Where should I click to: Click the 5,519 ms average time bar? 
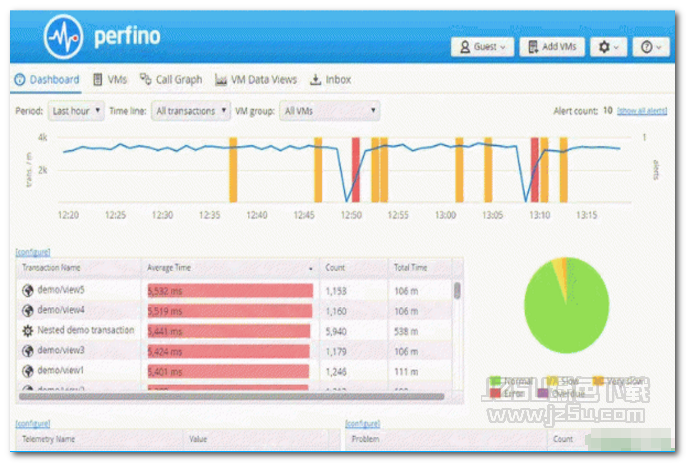(230, 311)
